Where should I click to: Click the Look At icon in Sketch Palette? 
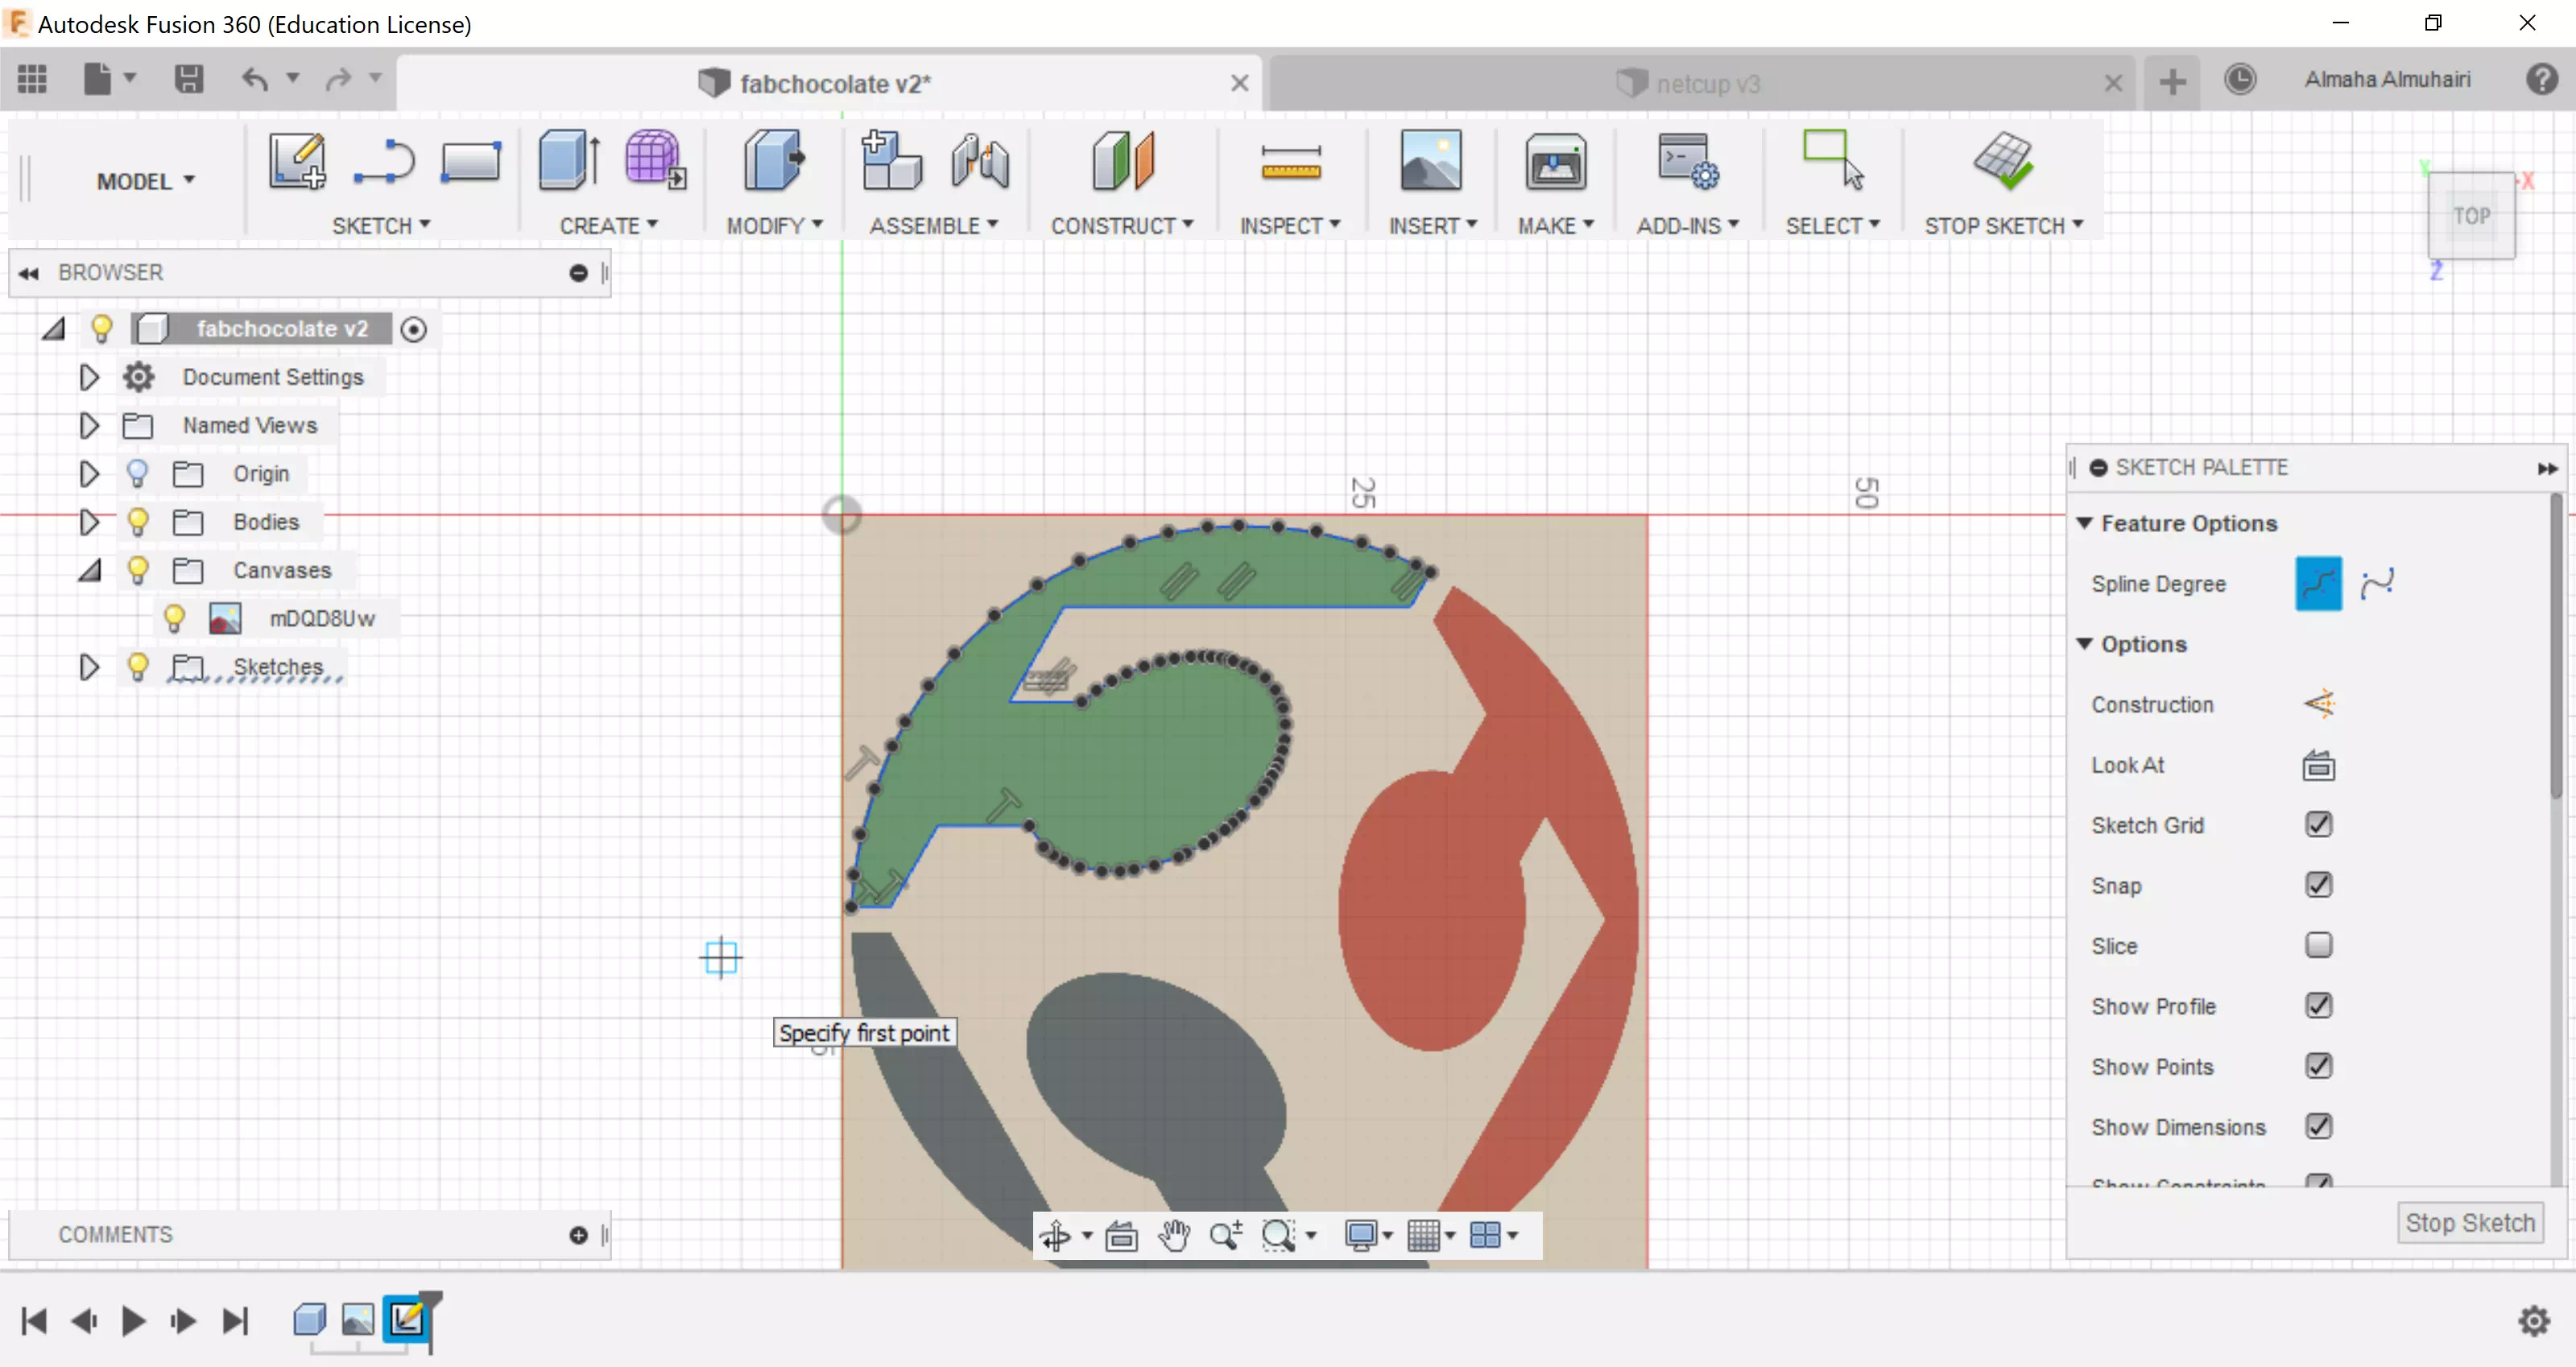(2318, 765)
